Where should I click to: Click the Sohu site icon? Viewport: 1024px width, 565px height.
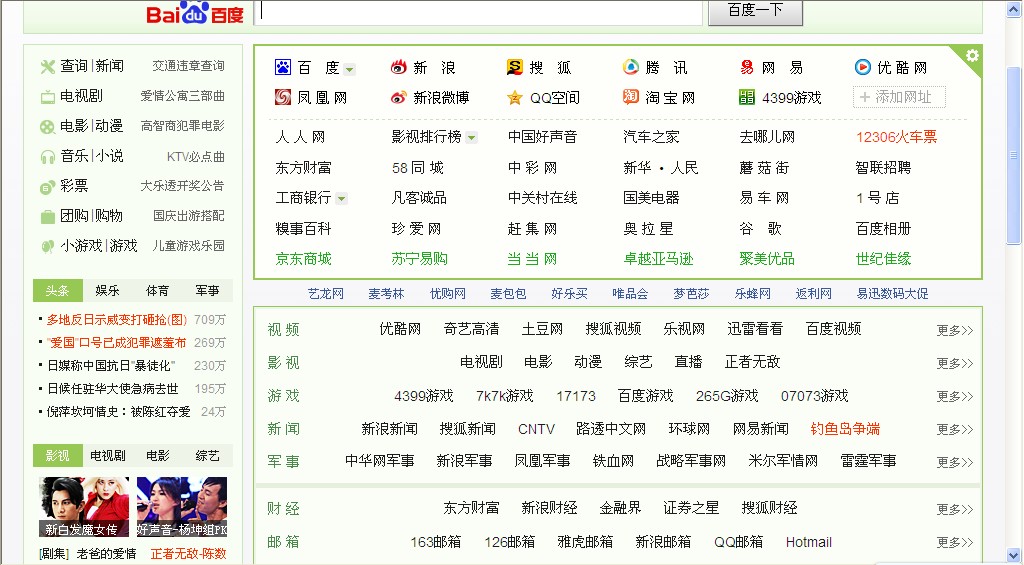tap(515, 67)
